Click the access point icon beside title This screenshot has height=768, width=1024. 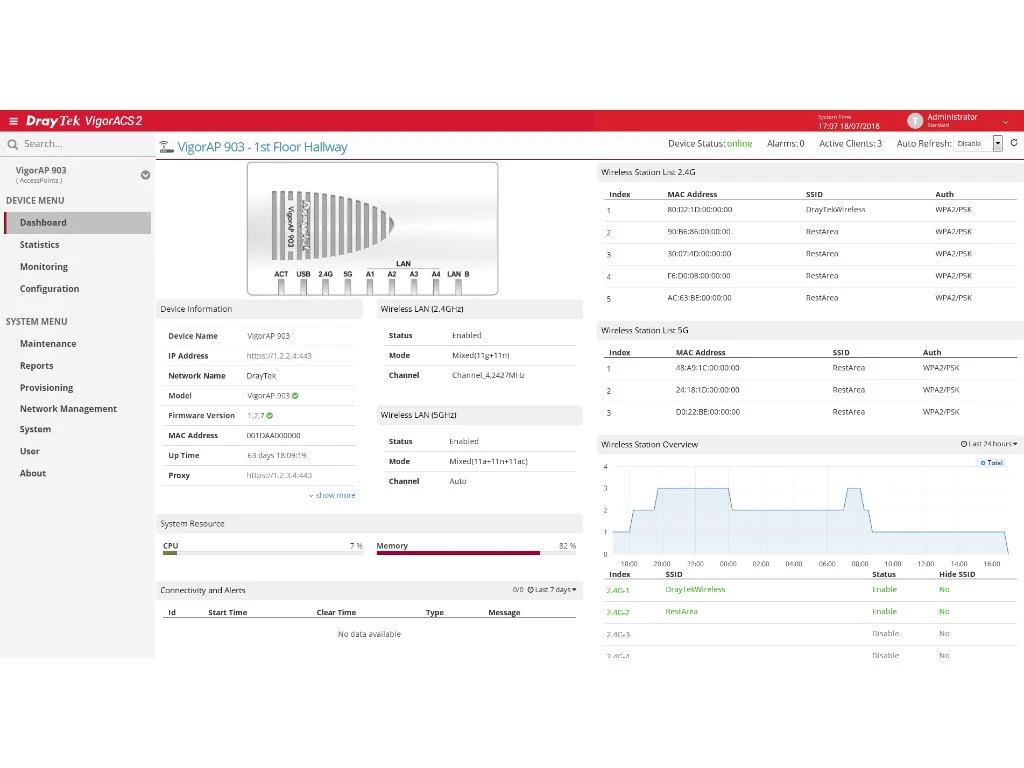coord(166,147)
